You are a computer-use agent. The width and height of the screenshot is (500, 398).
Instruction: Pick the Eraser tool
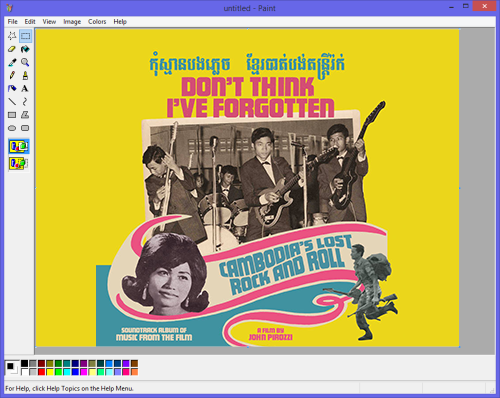pyautogui.click(x=12, y=49)
